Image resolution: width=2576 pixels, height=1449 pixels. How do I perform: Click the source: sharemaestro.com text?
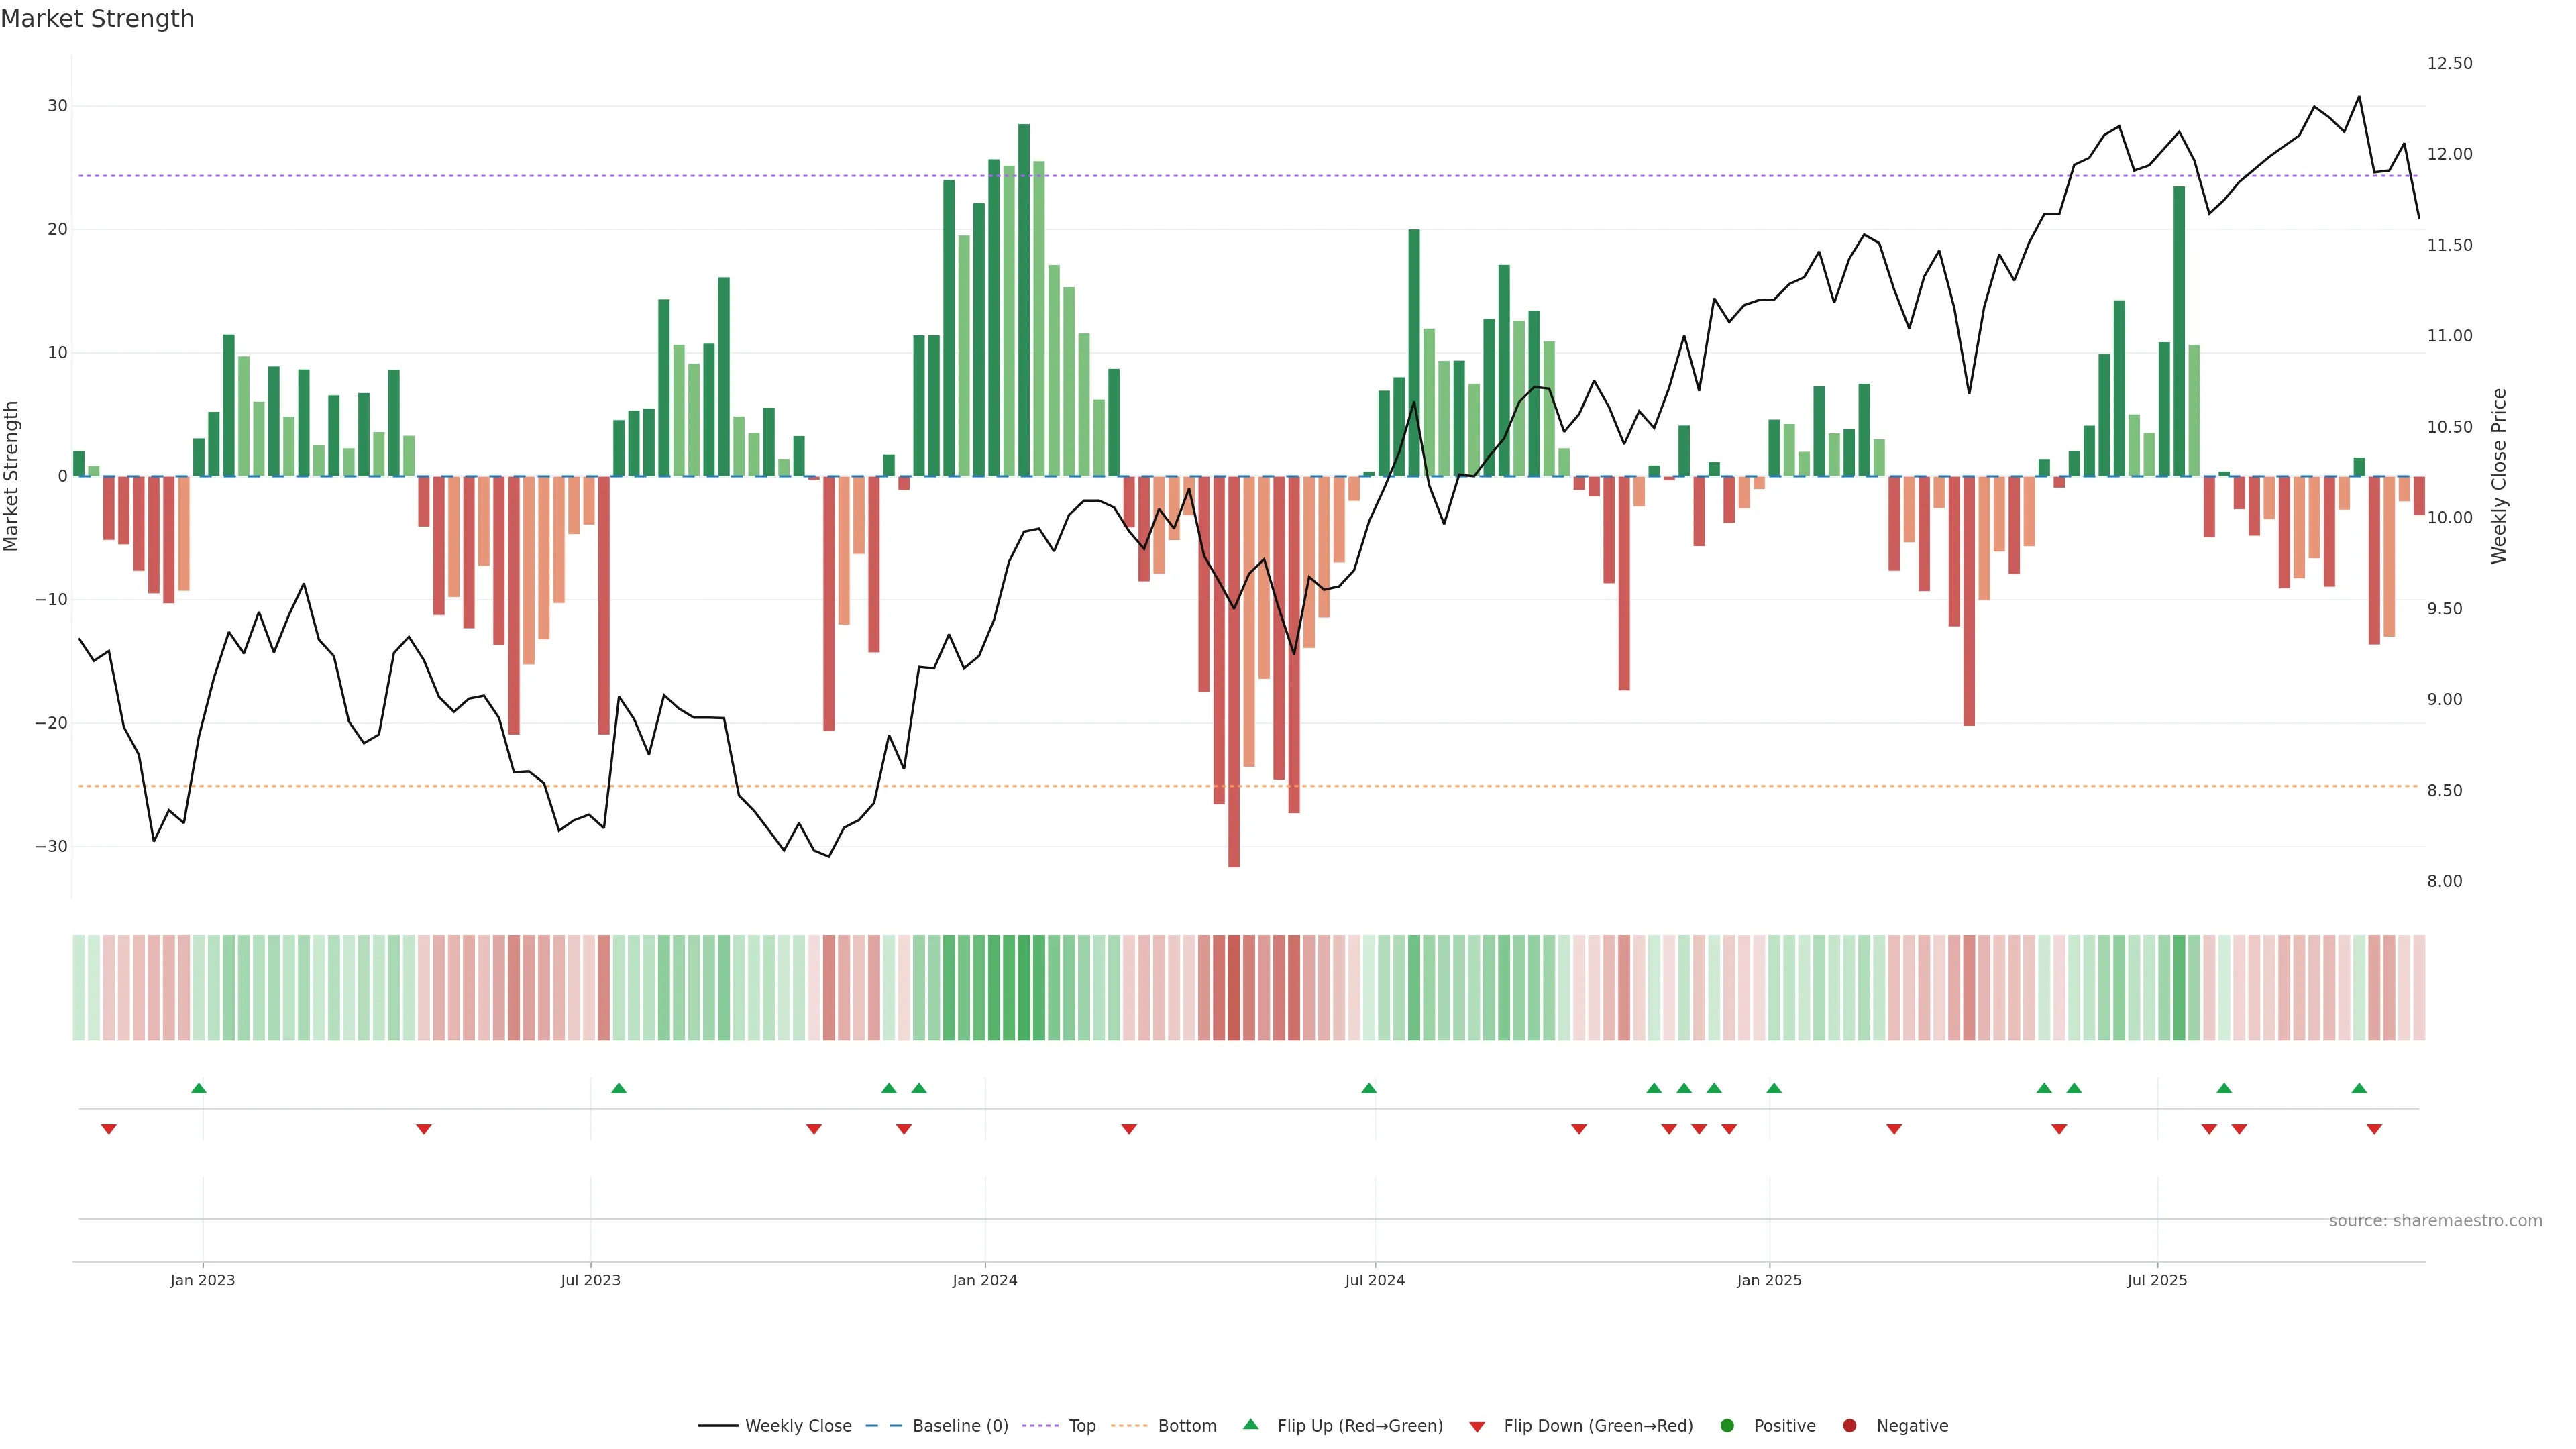point(2435,1221)
